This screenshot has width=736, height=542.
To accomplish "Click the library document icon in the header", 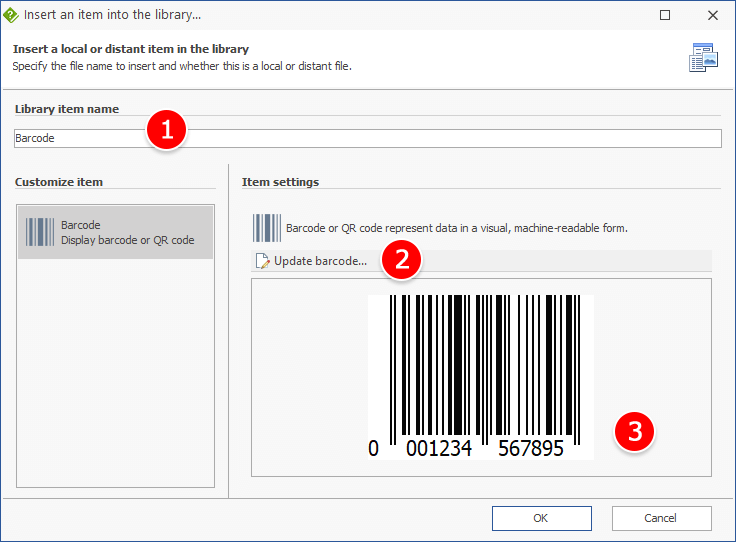I will pyautogui.click(x=703, y=58).
